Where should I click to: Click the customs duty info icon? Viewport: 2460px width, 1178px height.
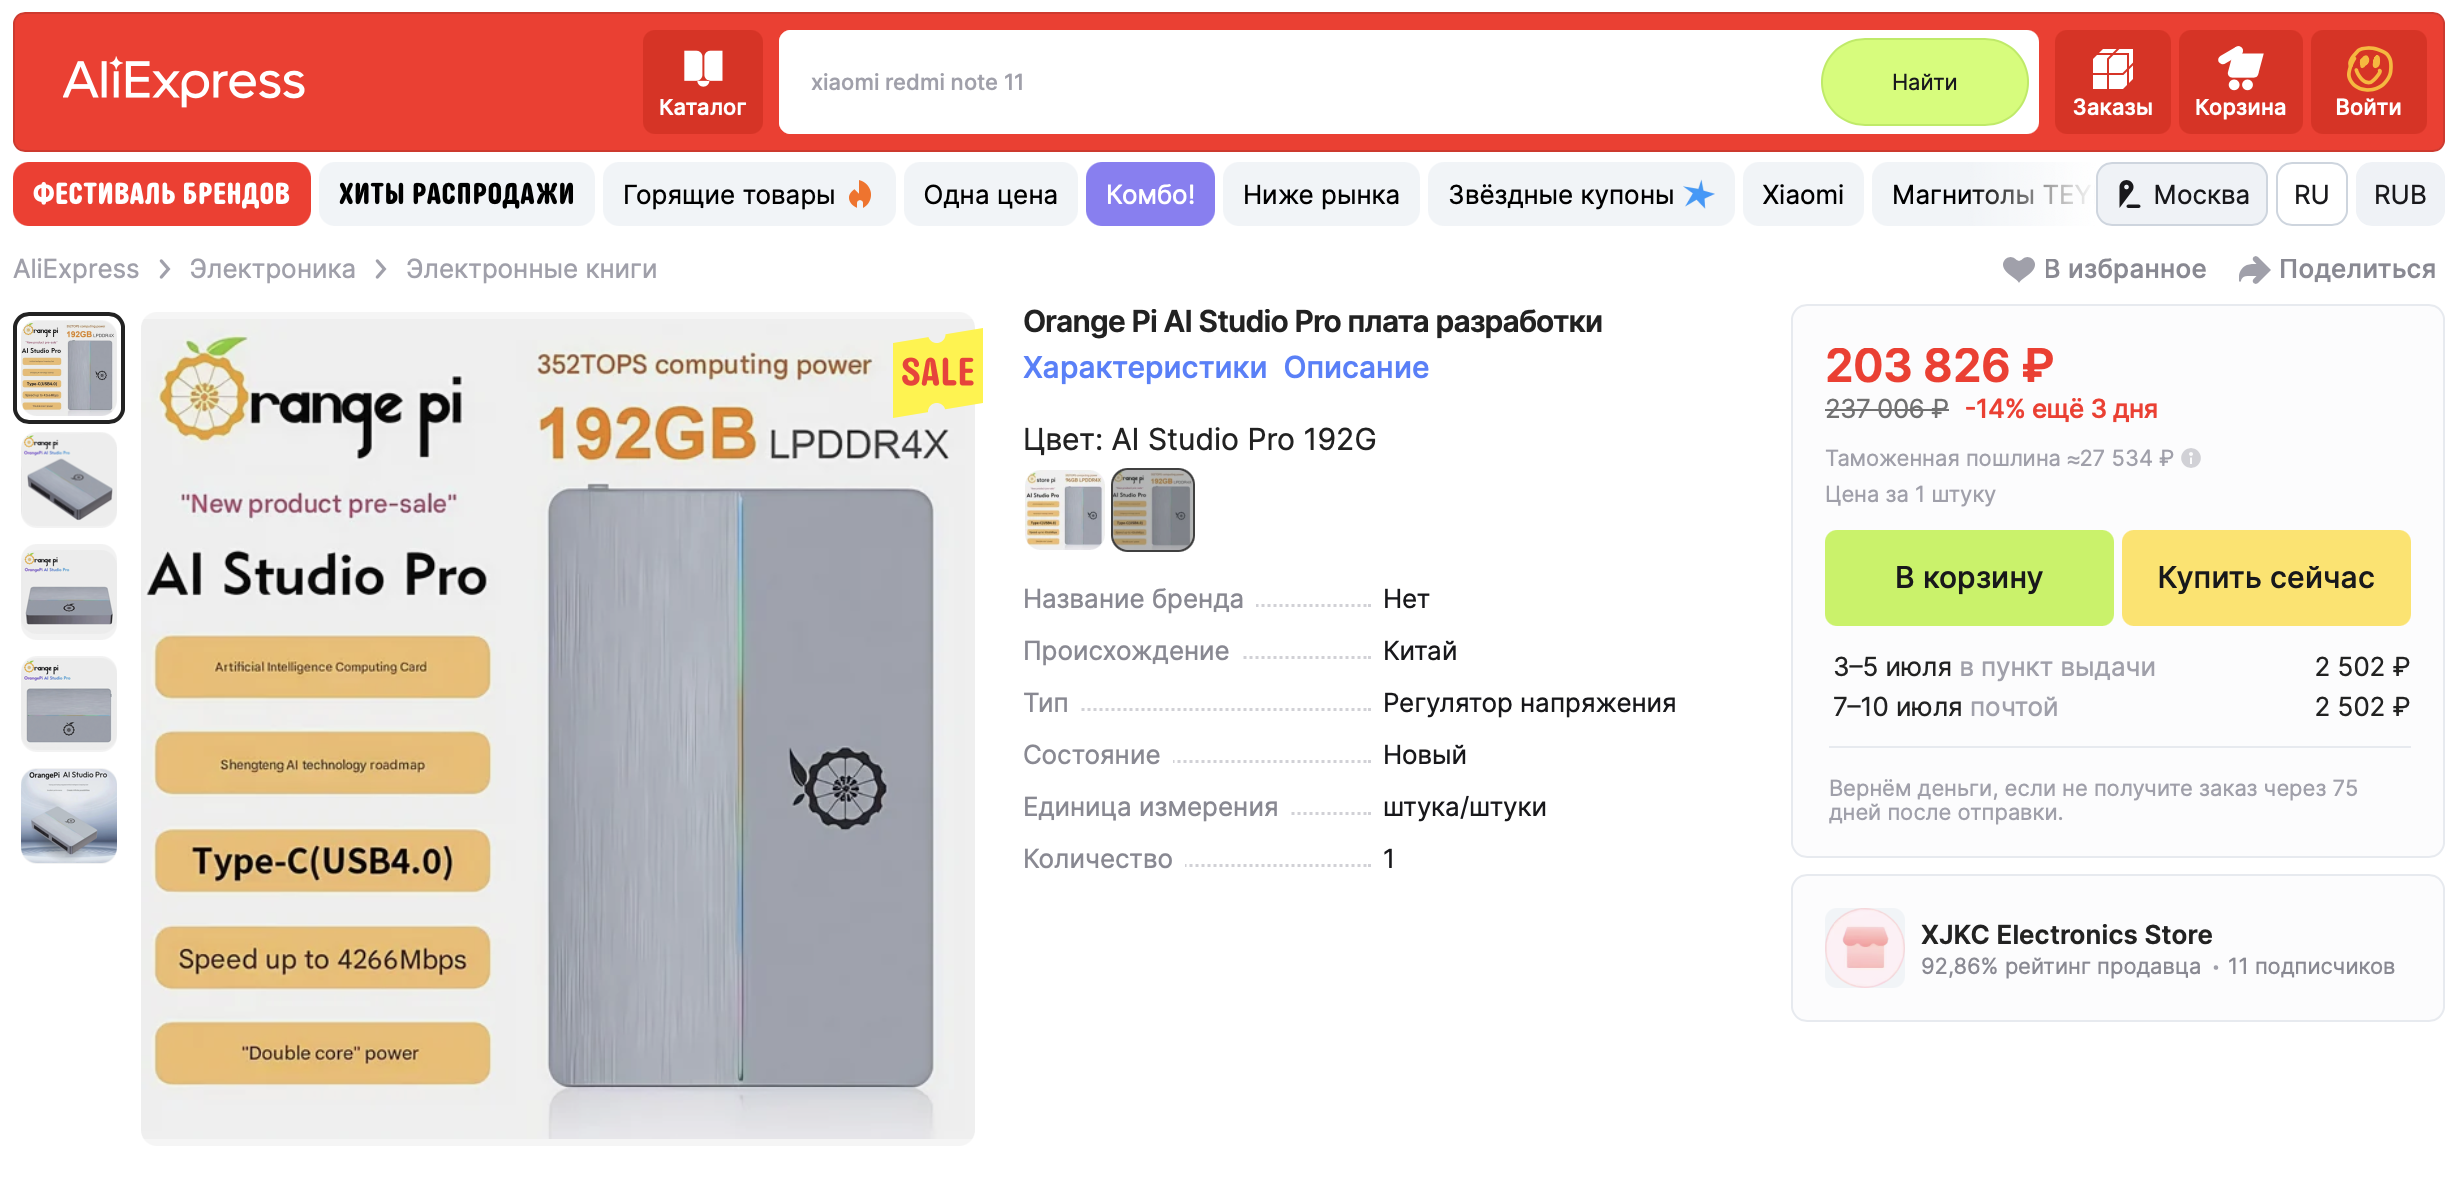(x=2191, y=458)
